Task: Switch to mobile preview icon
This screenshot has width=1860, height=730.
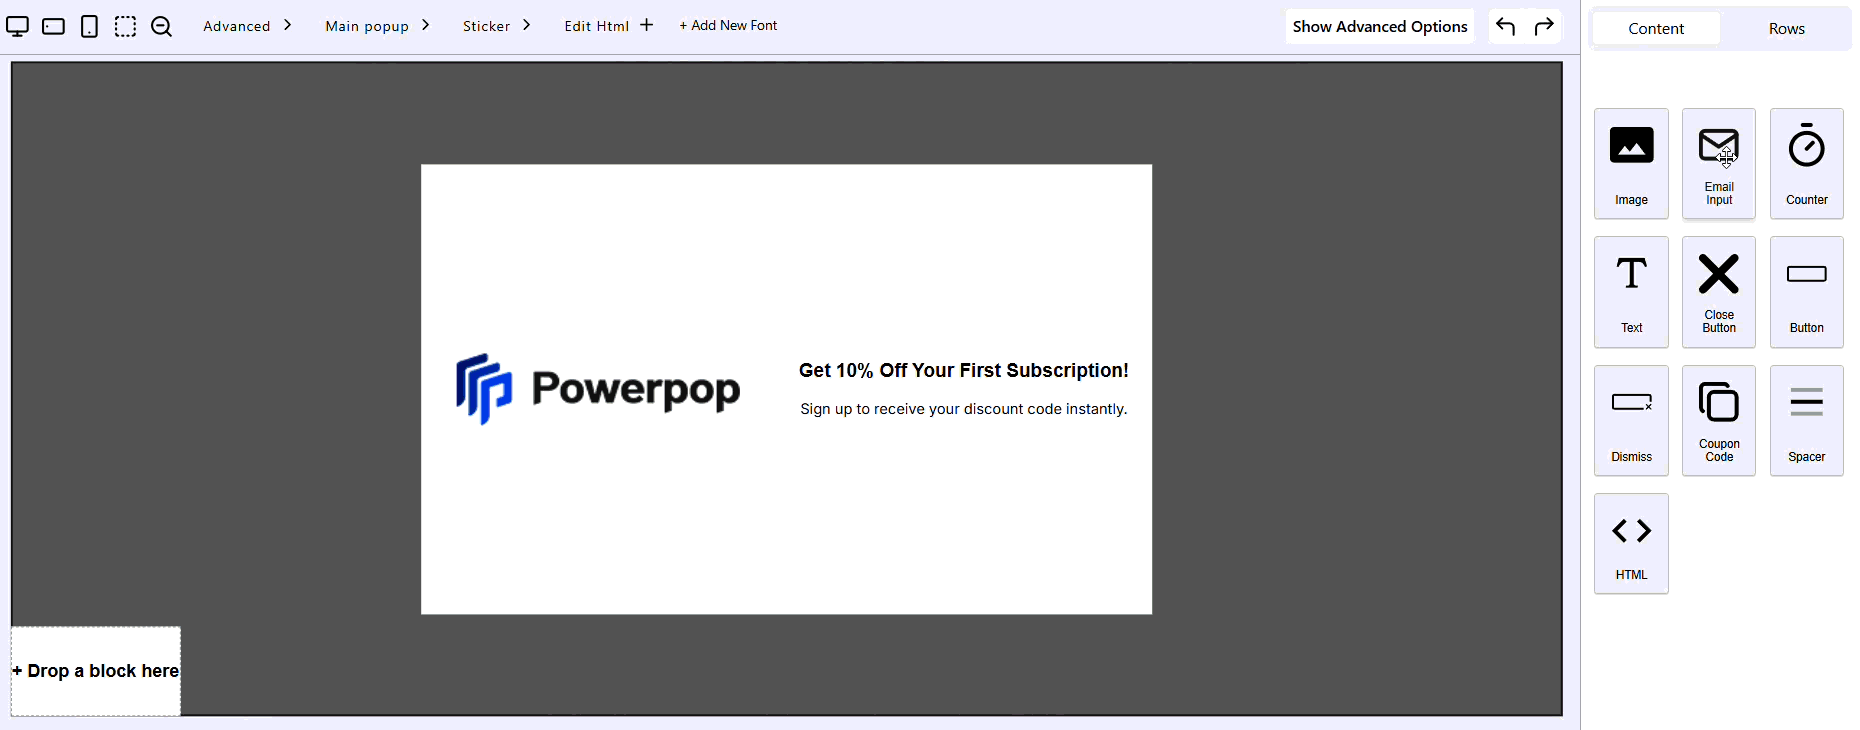Action: pos(89,26)
